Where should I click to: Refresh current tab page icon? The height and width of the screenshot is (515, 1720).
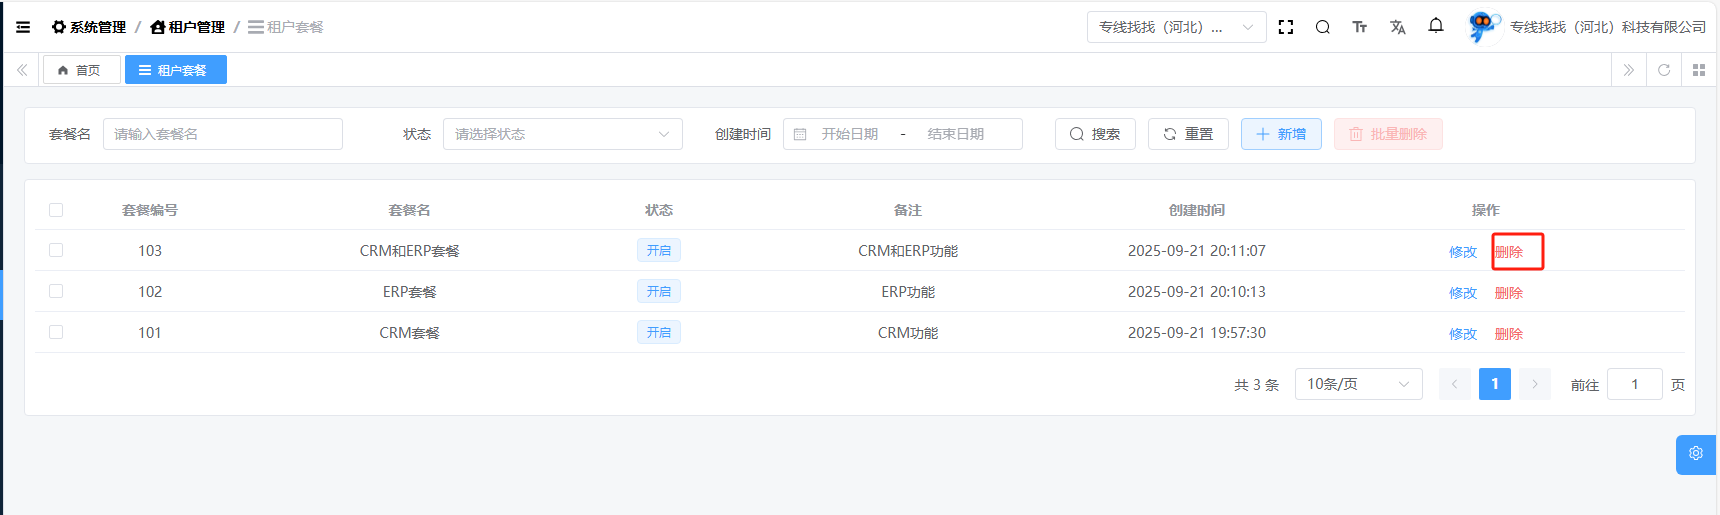click(1664, 70)
